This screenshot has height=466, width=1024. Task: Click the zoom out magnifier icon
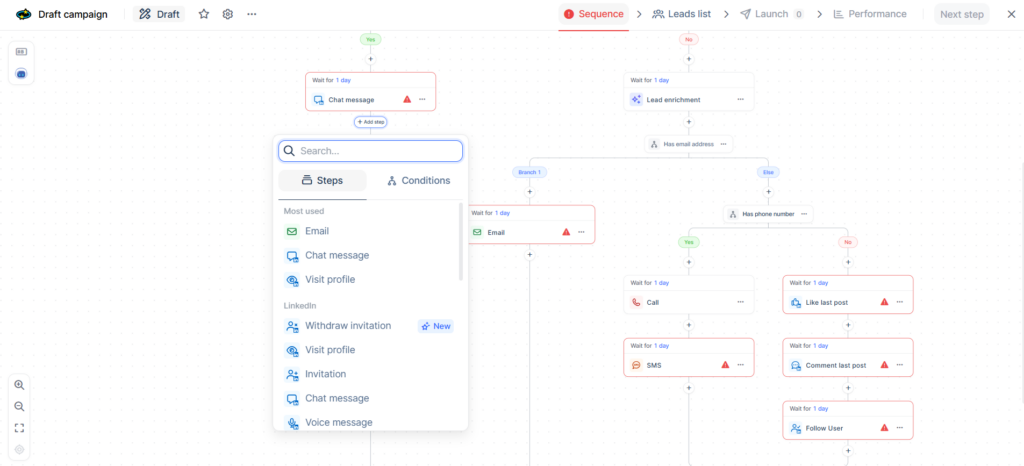20,407
